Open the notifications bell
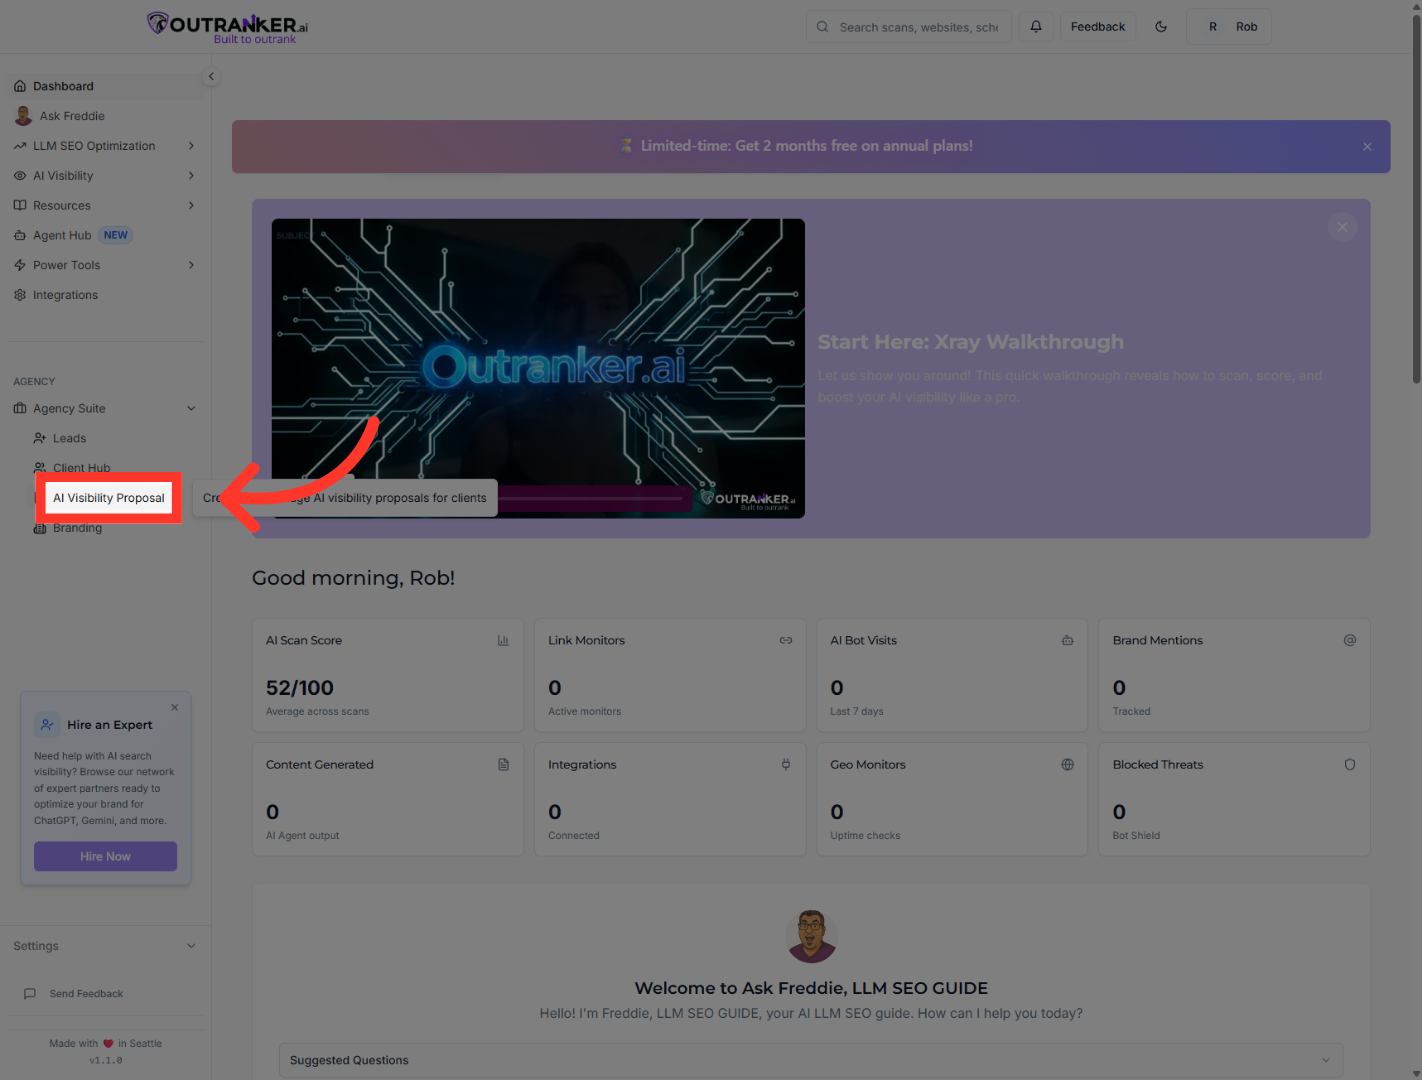 point(1036,27)
